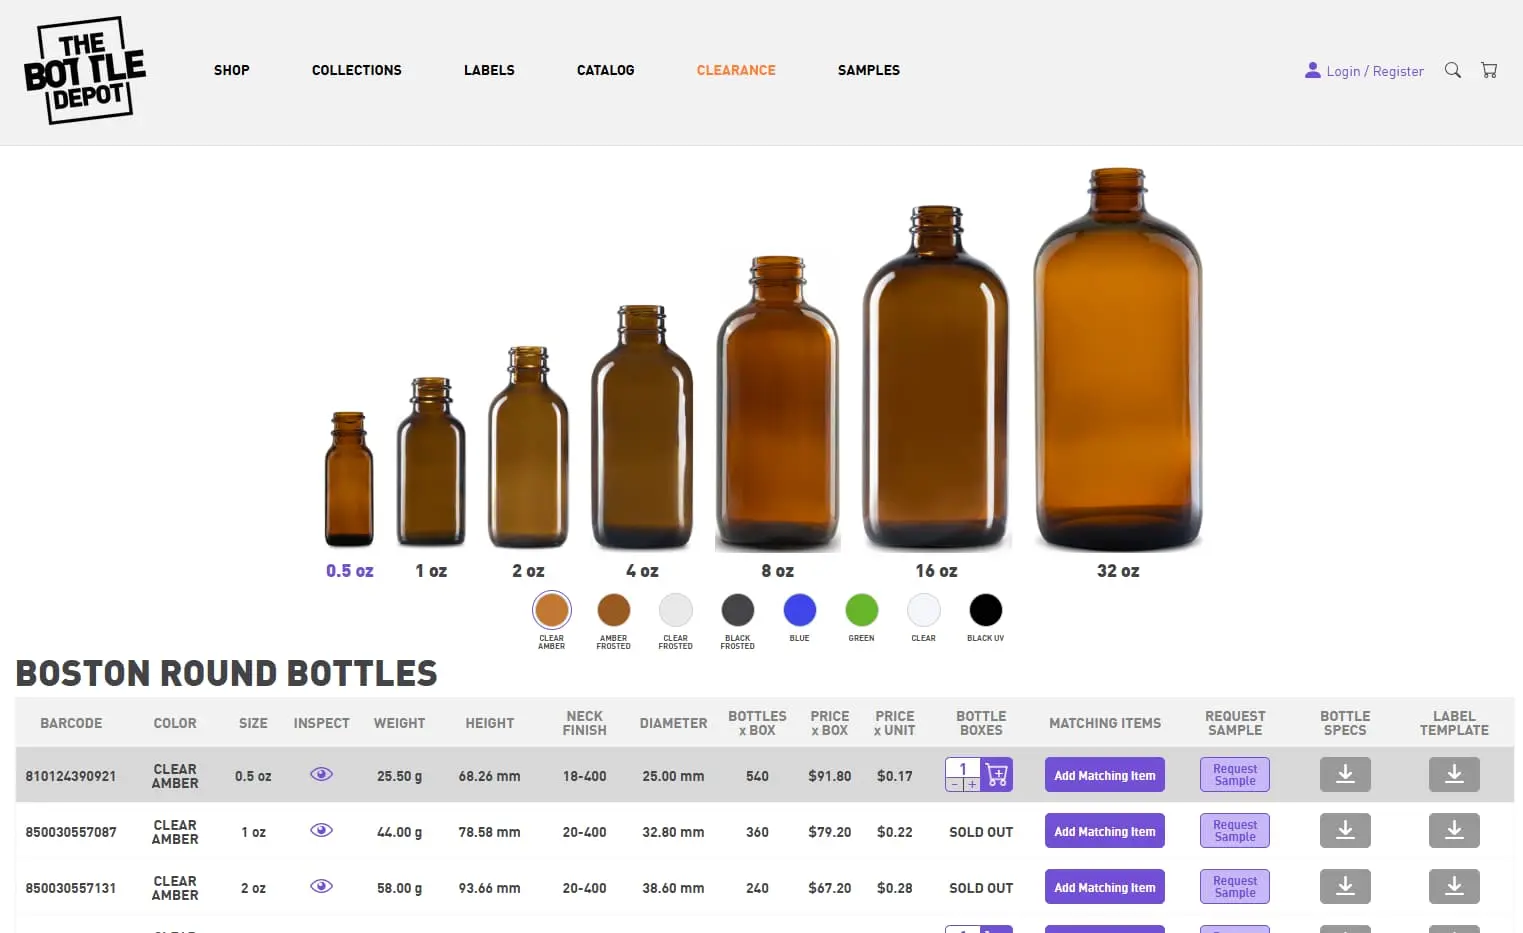Image resolution: width=1523 pixels, height=933 pixels.
Task: Inspect the 1 oz Clear Amber bottle
Action: [x=321, y=829]
